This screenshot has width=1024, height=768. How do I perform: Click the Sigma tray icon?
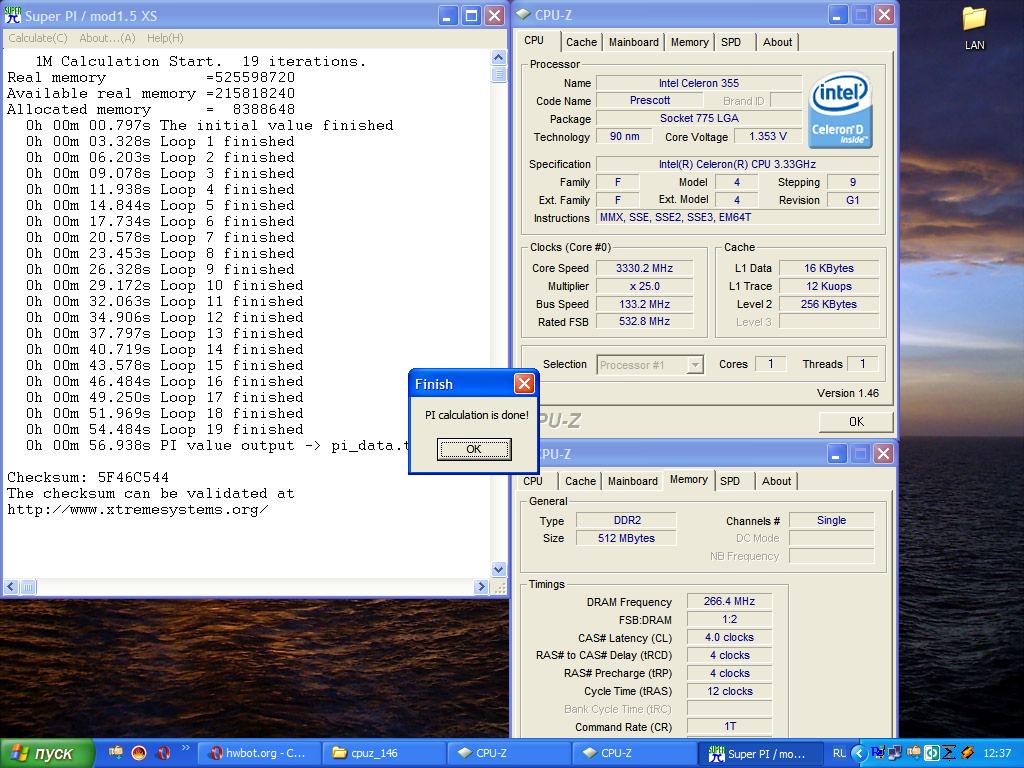pos(950,753)
